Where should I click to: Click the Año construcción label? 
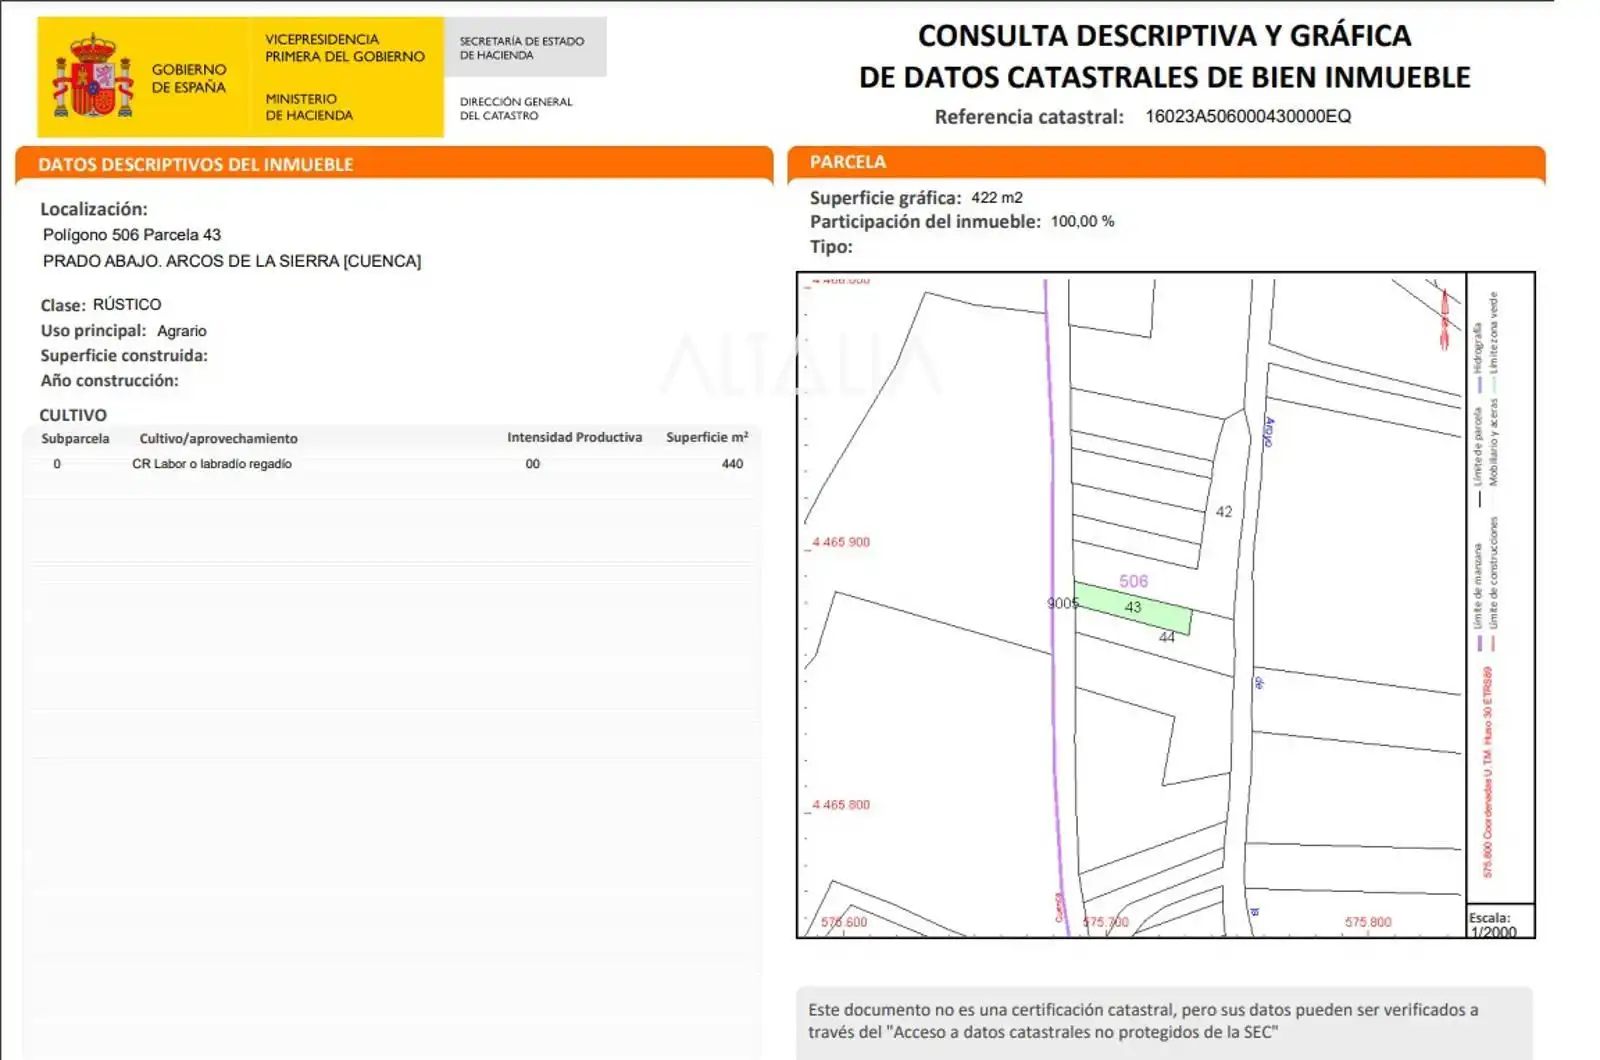point(109,381)
